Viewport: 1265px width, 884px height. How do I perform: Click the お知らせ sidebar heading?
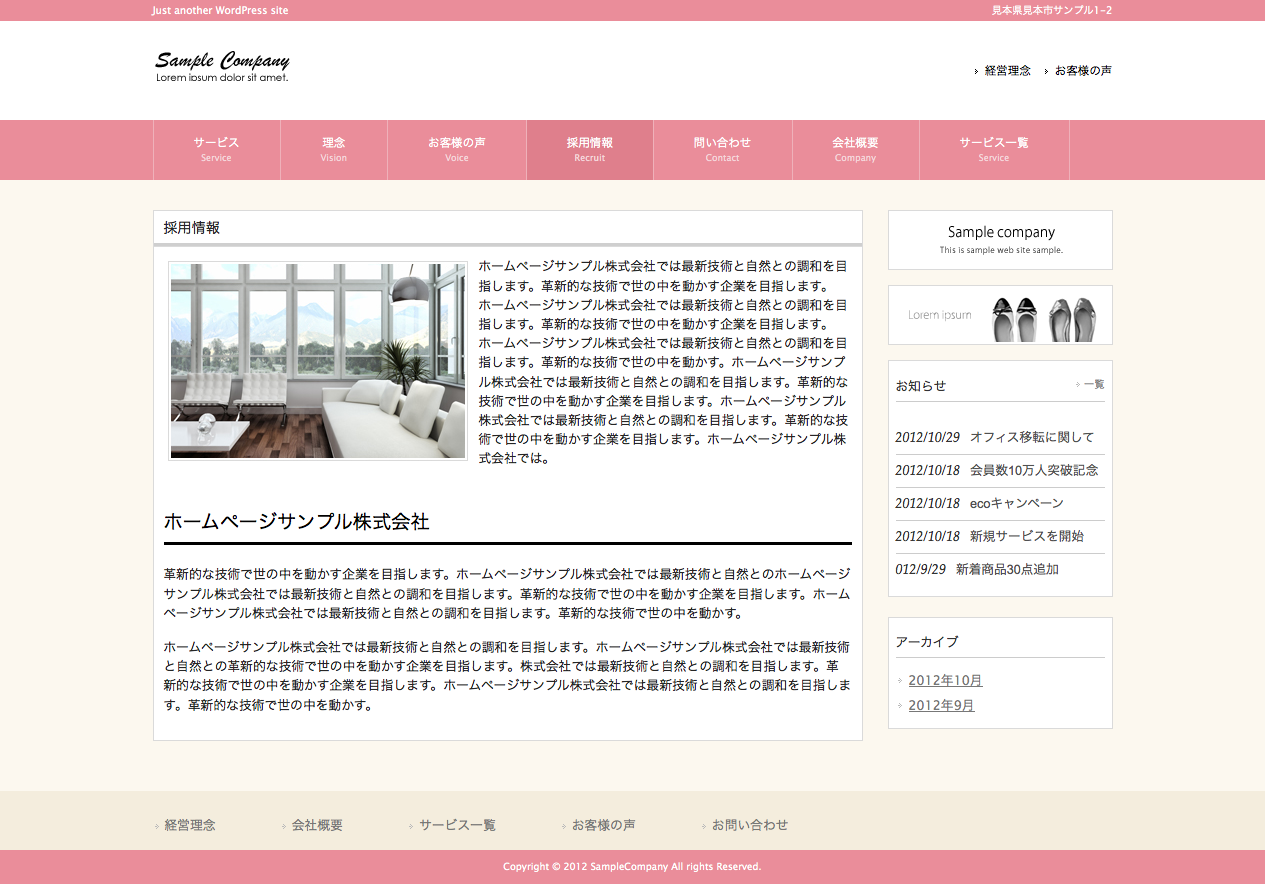tap(921, 386)
